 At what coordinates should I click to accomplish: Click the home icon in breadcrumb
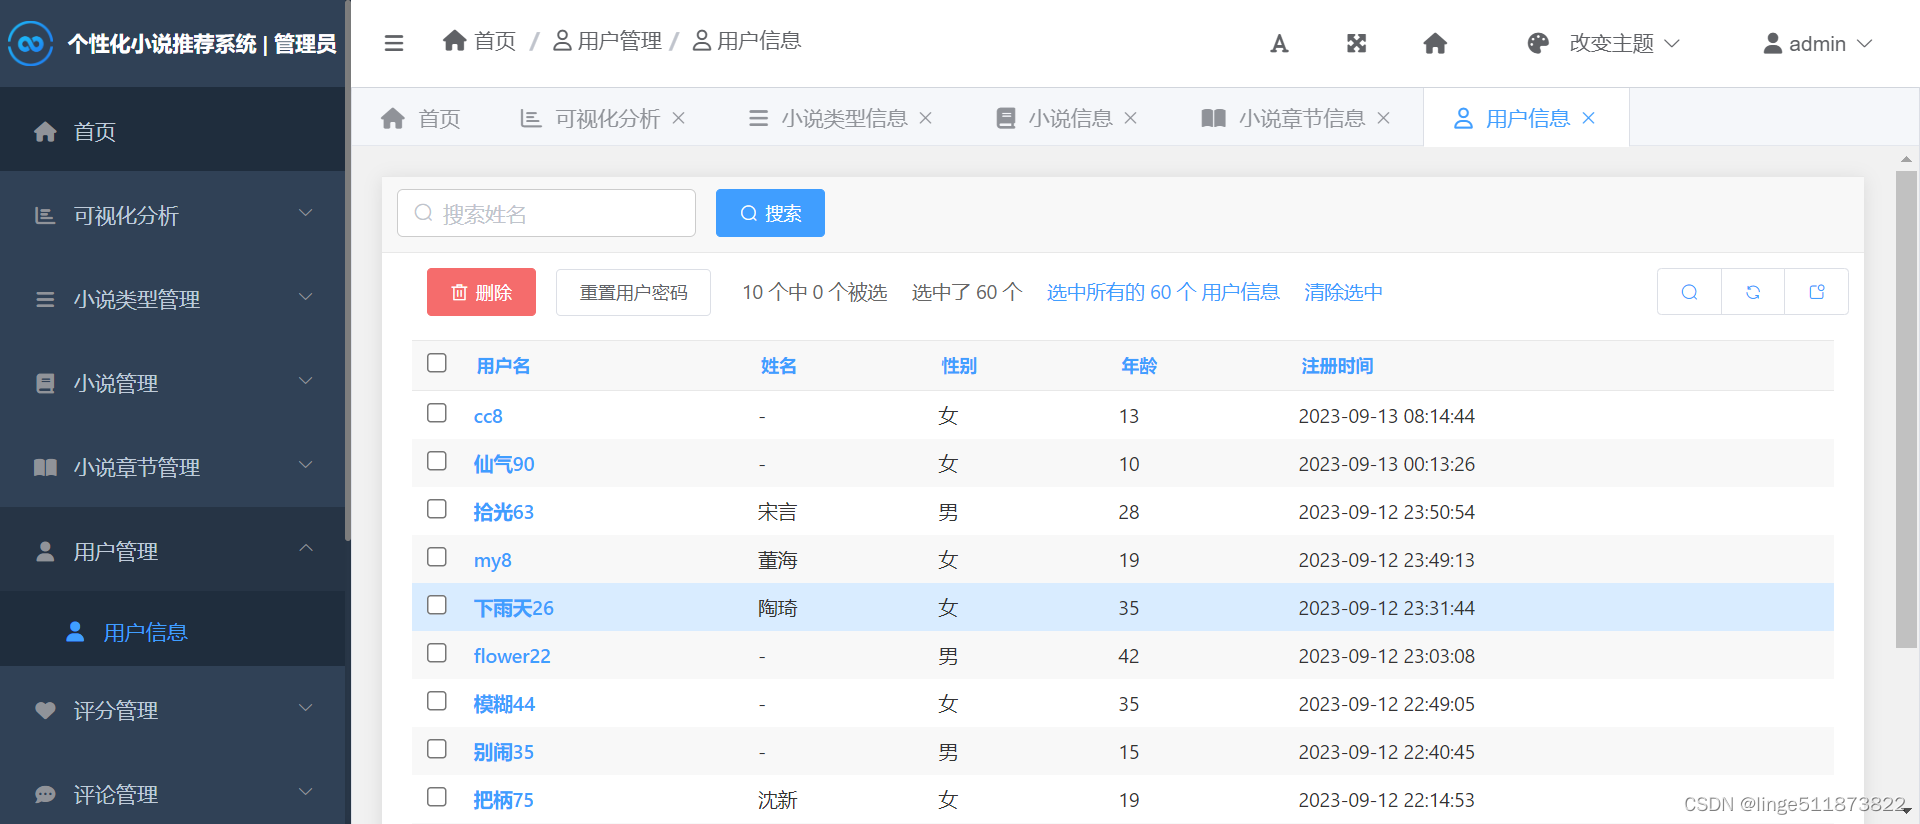455,40
